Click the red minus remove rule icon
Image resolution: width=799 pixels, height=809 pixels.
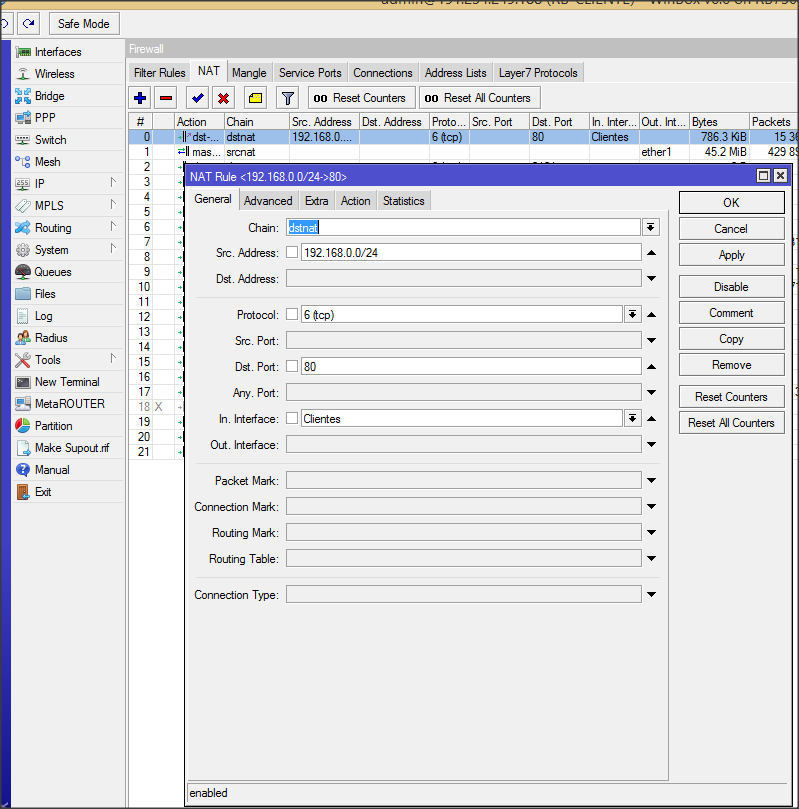click(x=166, y=98)
